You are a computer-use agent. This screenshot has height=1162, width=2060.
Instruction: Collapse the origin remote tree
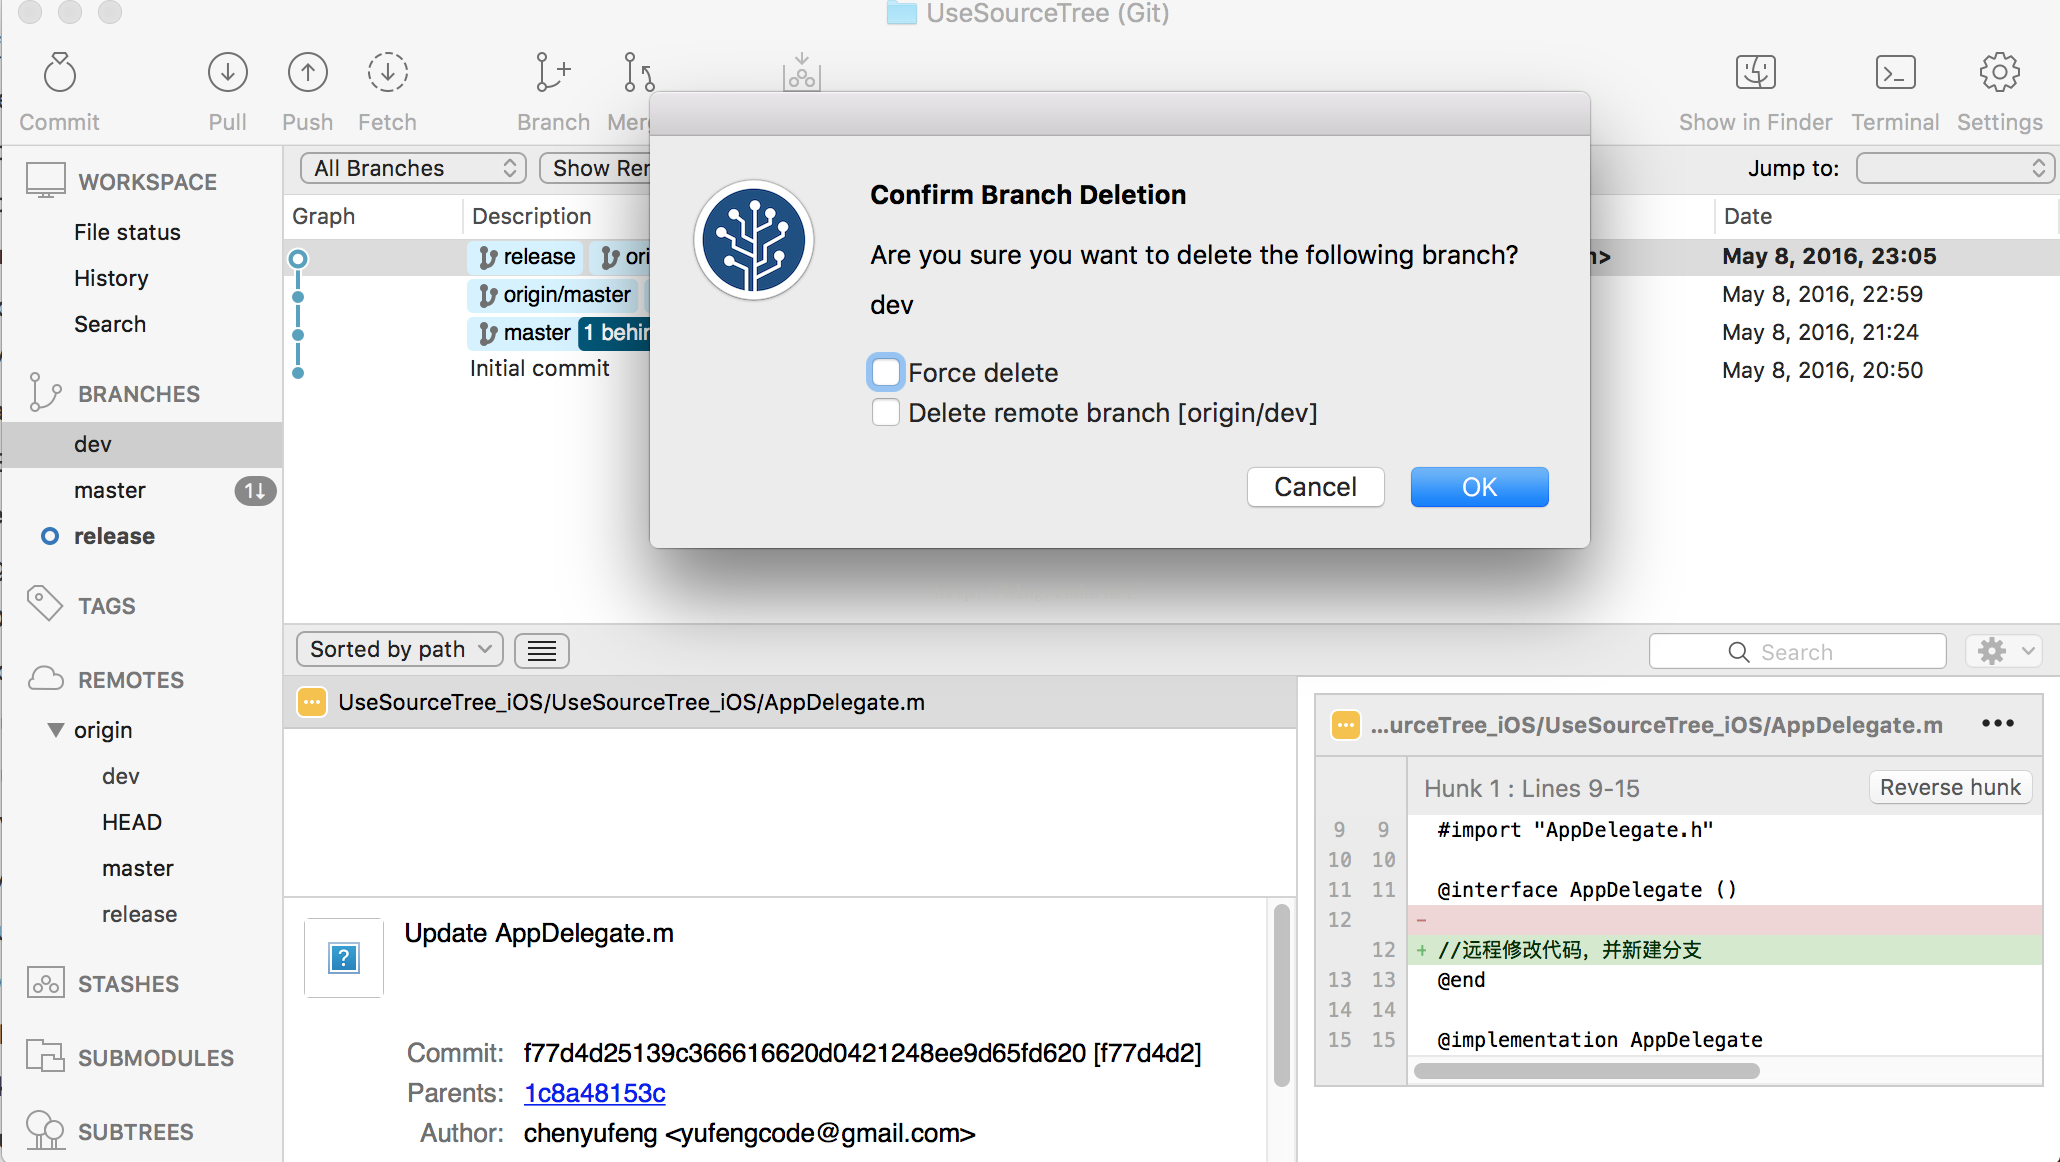tap(56, 730)
